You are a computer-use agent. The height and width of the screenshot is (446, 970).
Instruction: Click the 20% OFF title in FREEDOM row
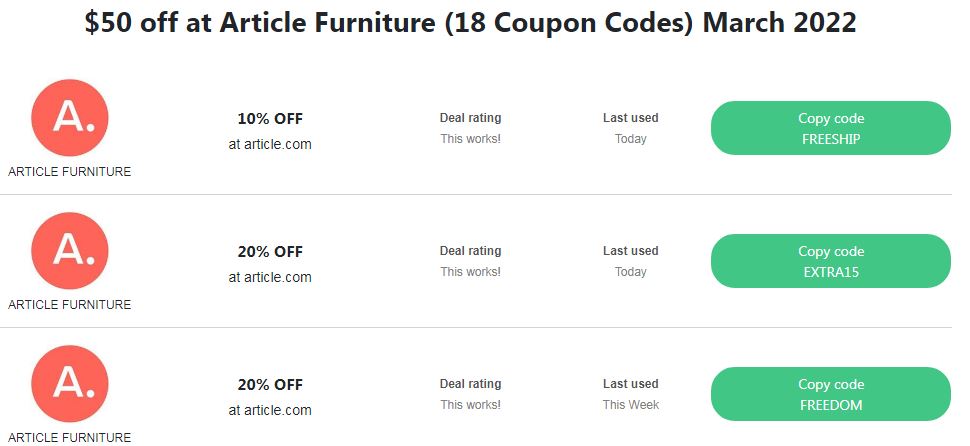270,384
